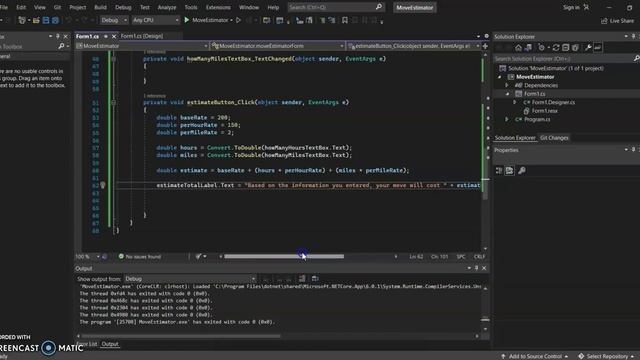Click the Search Solution Explorer field
Screen dimensions: 640x360
pos(566,59)
